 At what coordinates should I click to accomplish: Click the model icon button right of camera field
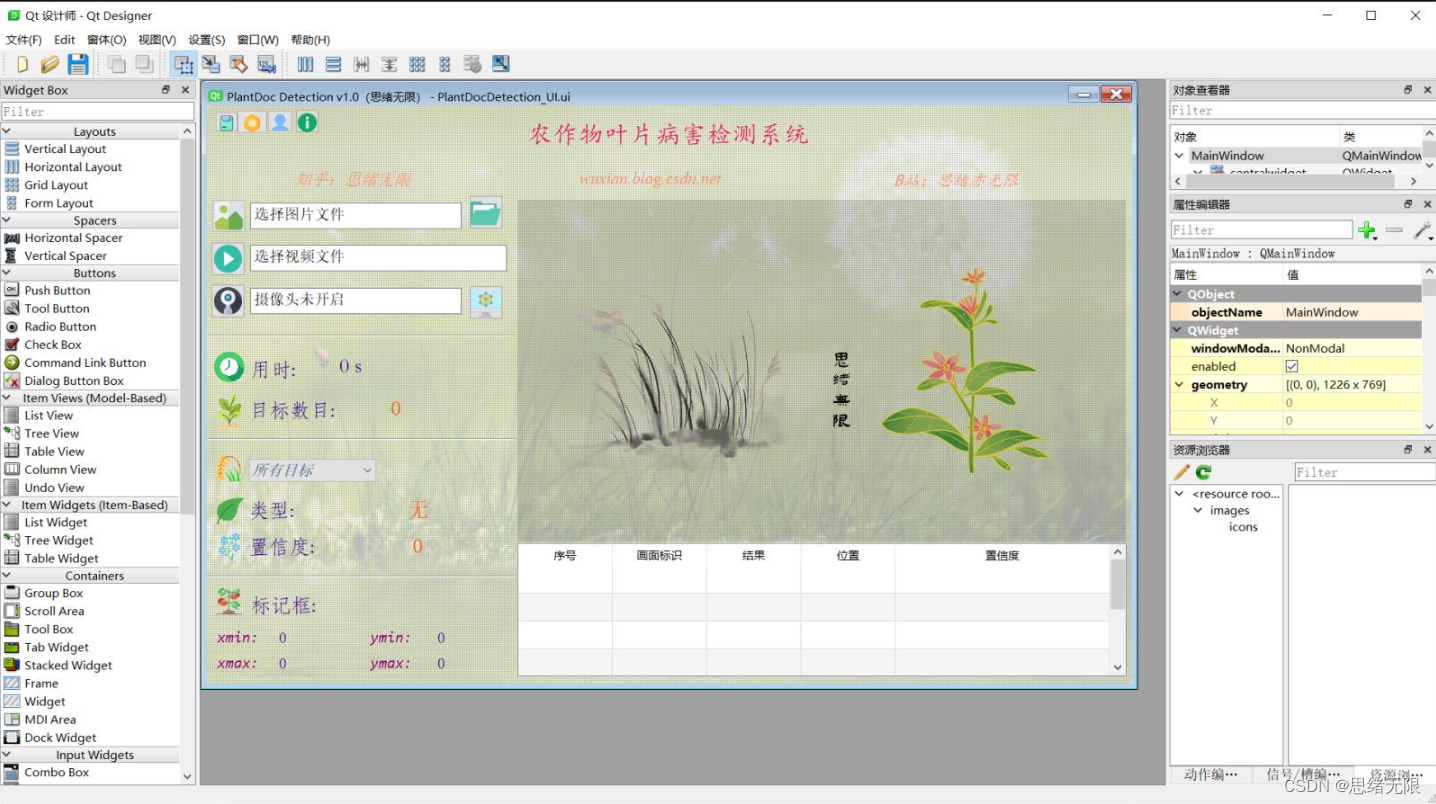click(485, 301)
